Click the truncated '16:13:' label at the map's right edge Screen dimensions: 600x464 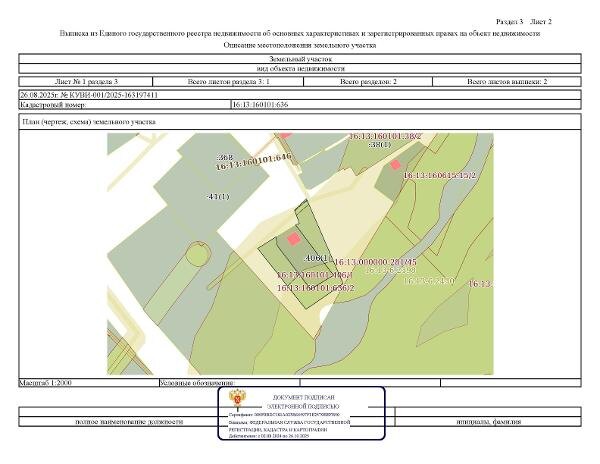click(x=481, y=284)
